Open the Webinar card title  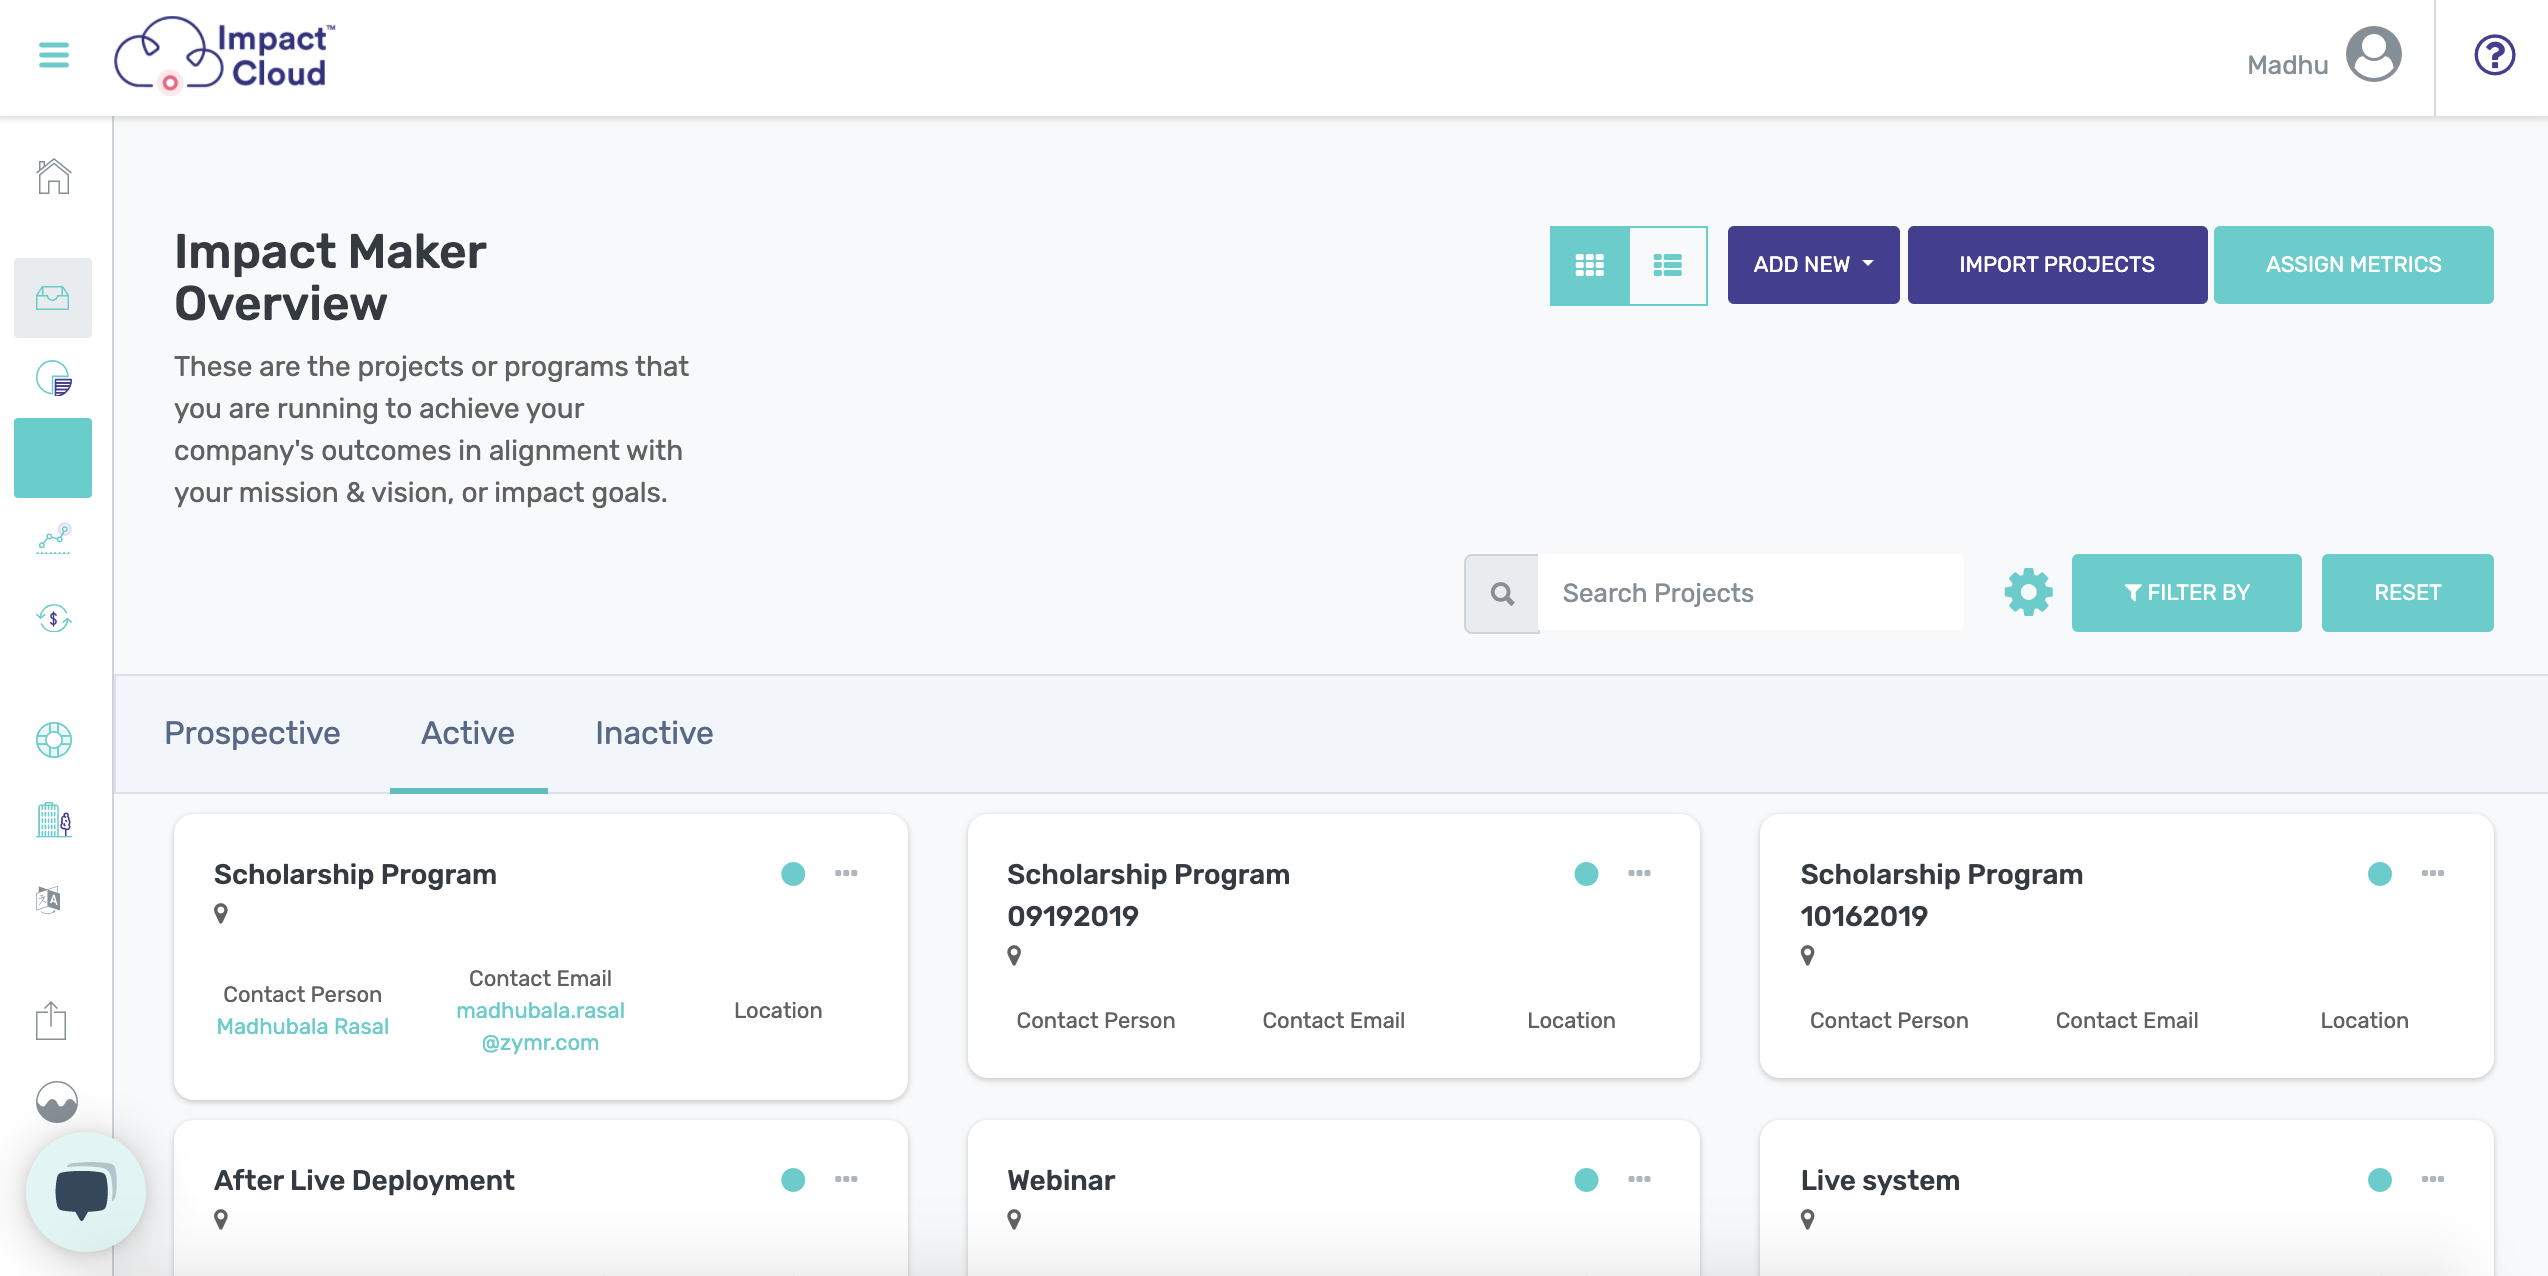[1061, 1180]
